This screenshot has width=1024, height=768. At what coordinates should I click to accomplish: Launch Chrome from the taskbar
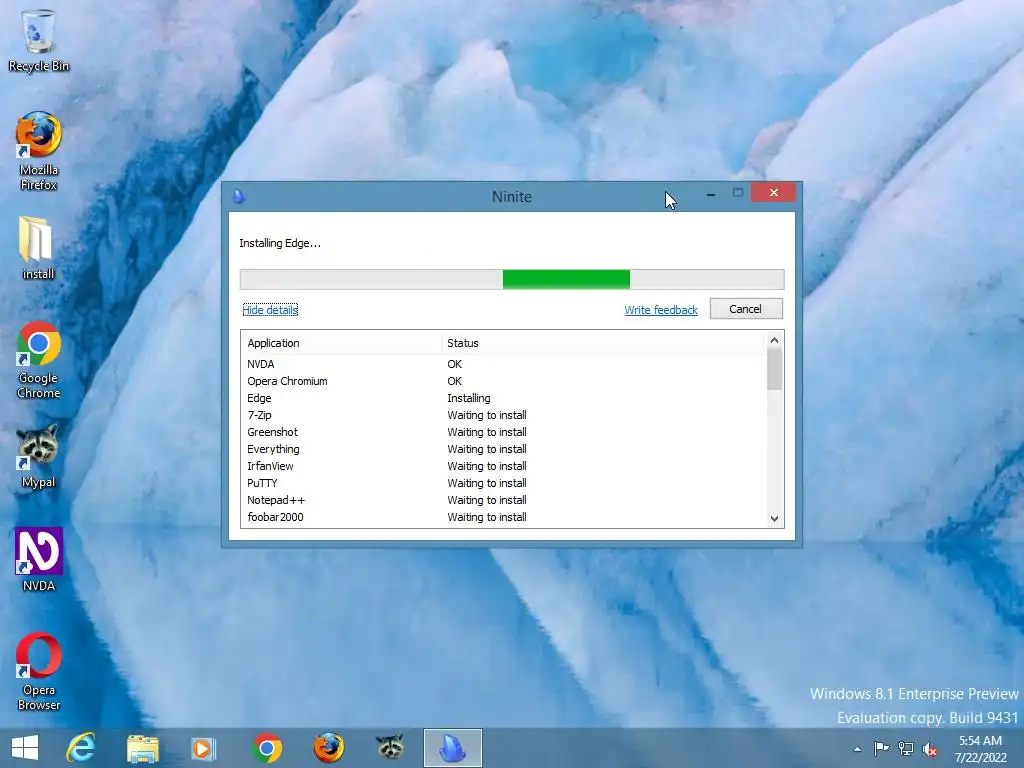266,748
